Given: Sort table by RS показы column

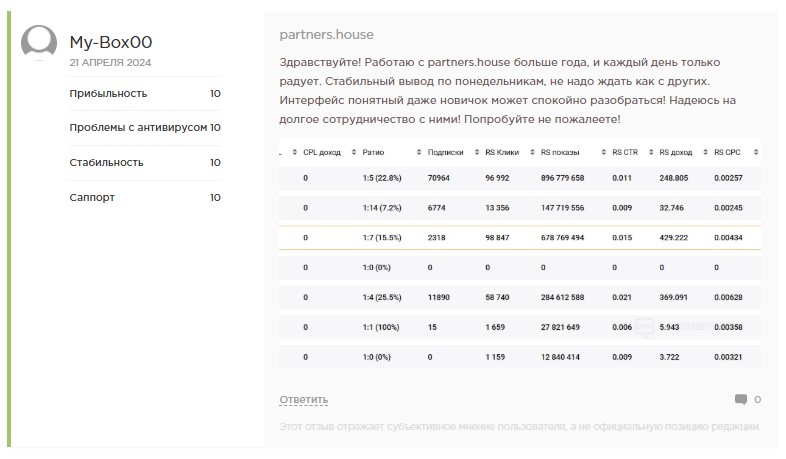Looking at the screenshot, I should pos(560,152).
